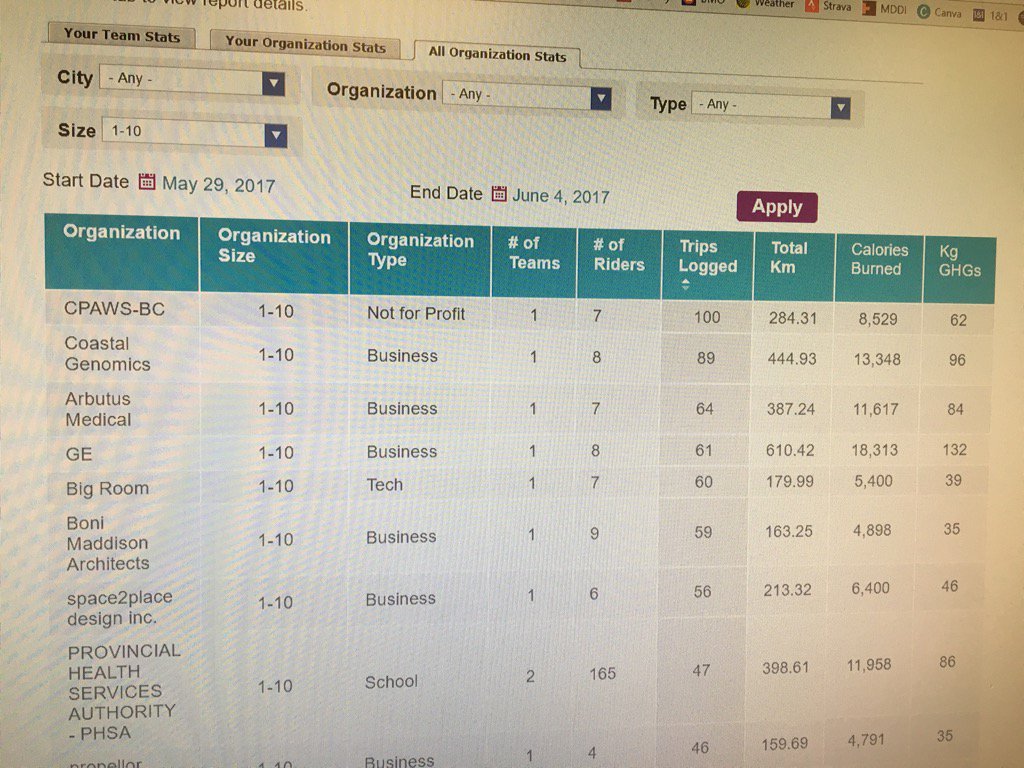Click calories burned value 11,958
This screenshot has width=1024, height=768.
869,665
